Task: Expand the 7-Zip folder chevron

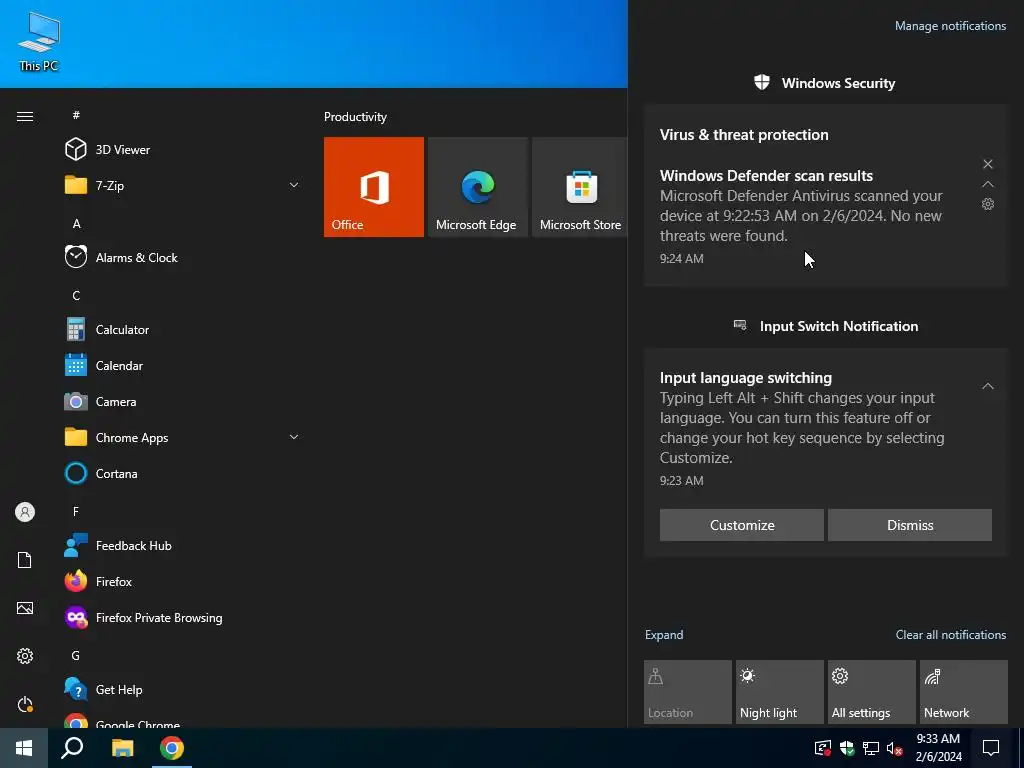Action: 294,185
